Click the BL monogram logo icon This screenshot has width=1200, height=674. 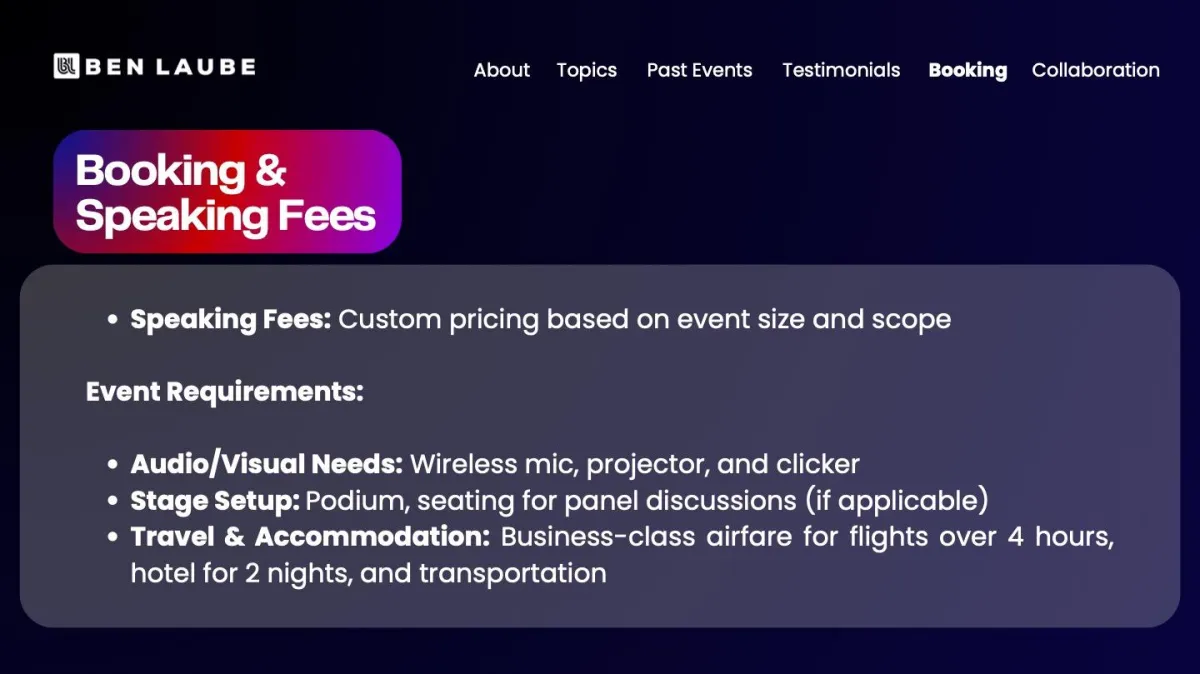click(x=67, y=66)
